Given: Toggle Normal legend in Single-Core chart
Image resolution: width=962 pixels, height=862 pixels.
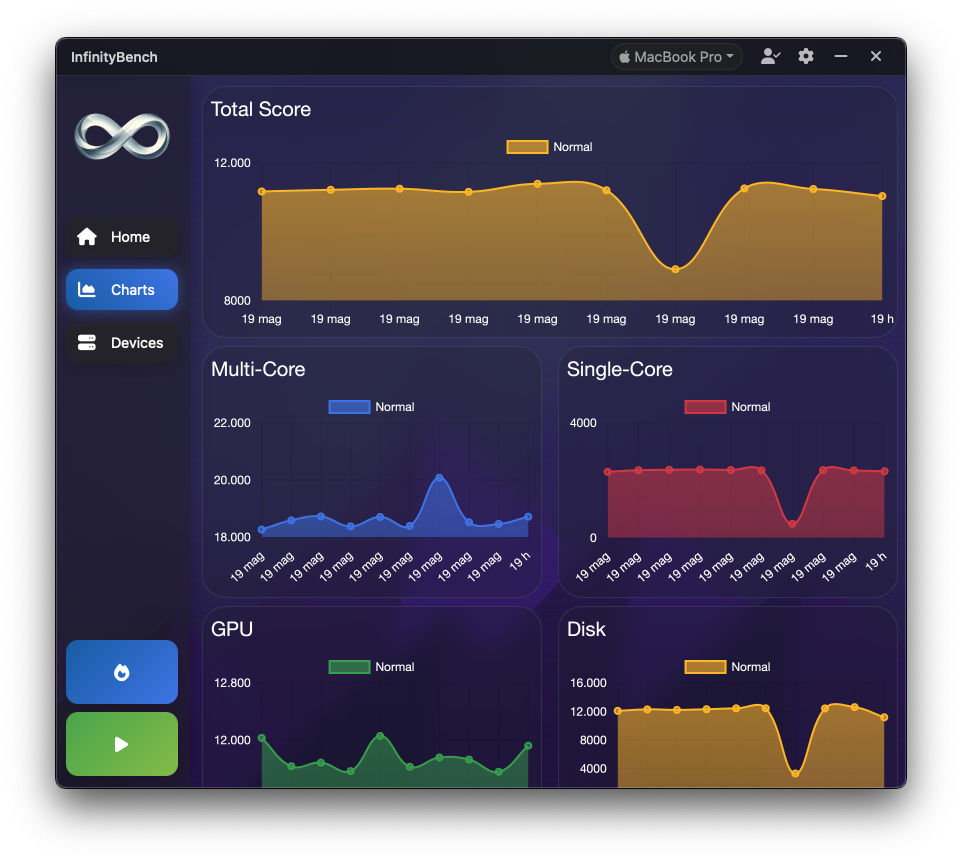Looking at the screenshot, I should point(727,407).
